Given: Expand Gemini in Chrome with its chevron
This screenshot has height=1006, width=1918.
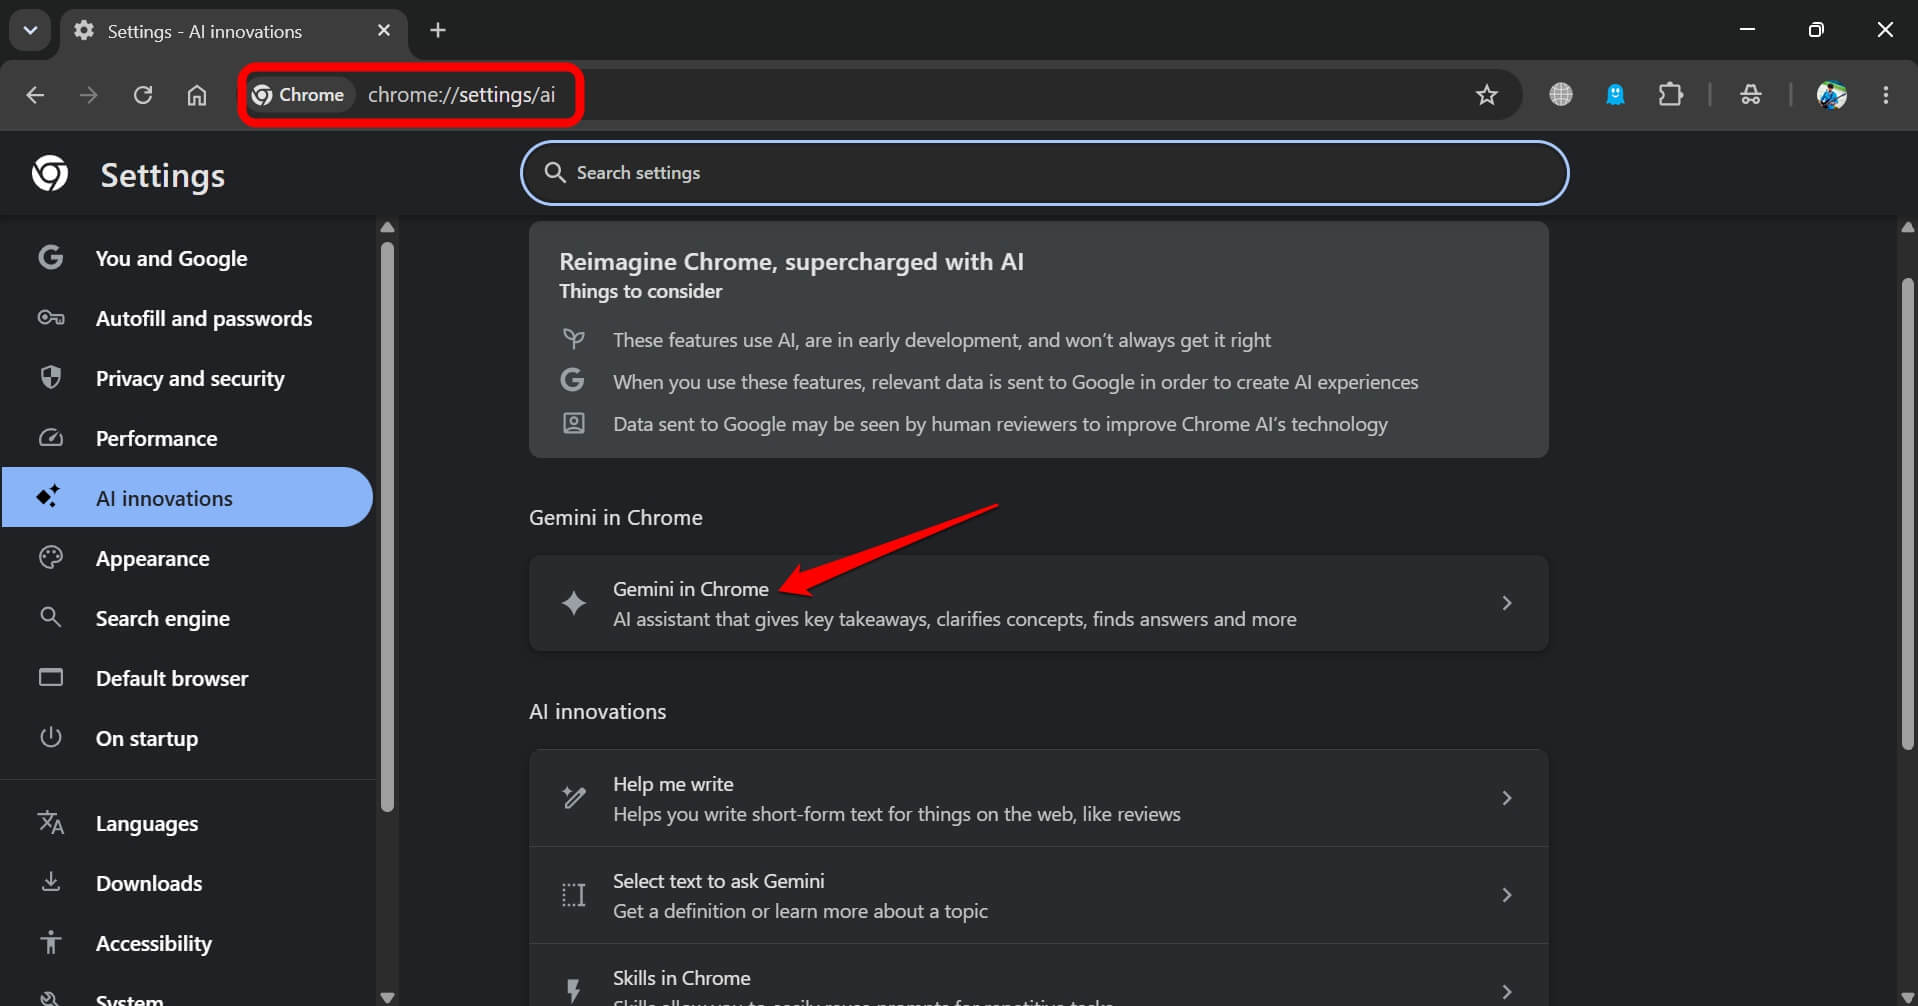Looking at the screenshot, I should click(1507, 603).
